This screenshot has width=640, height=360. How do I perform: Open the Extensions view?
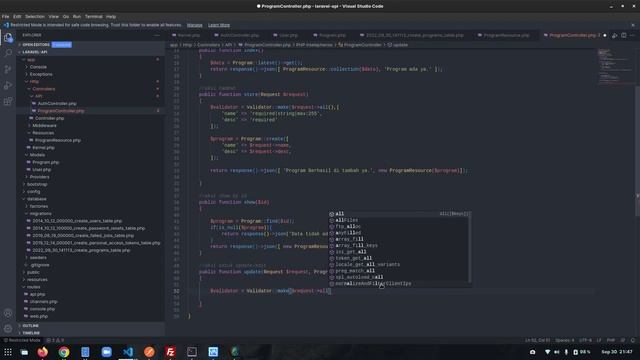8,101
